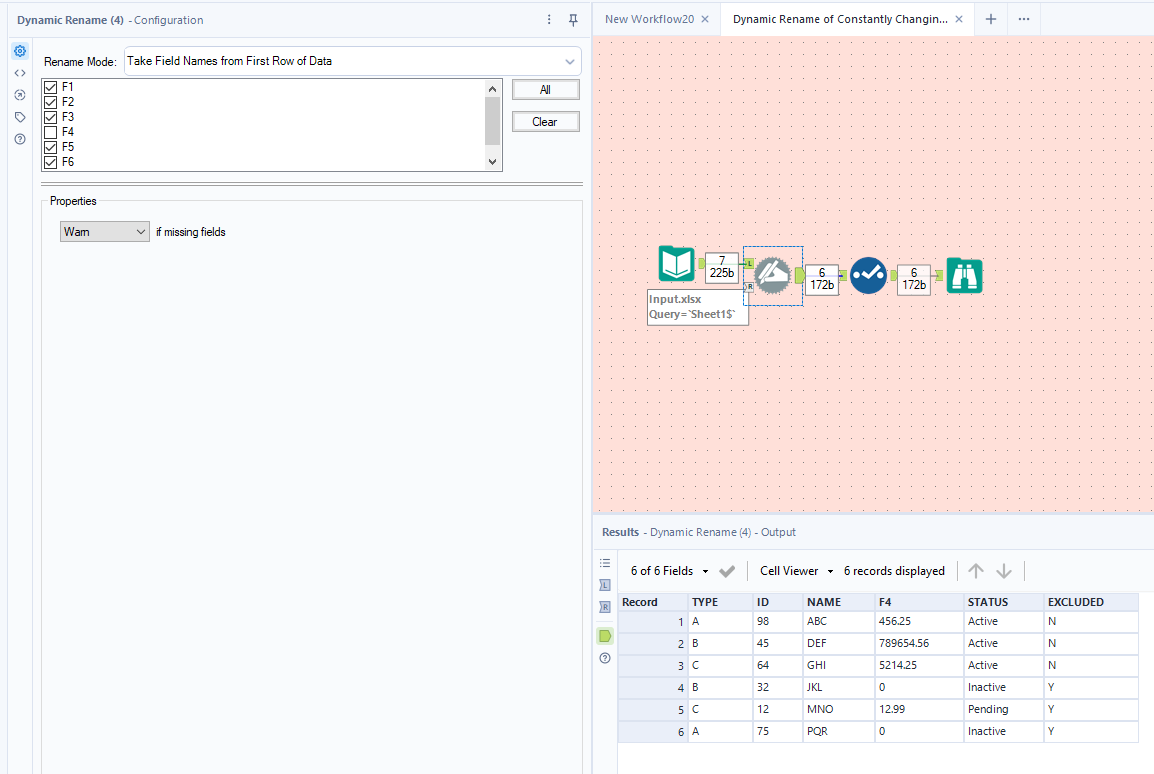Move to previous record with up arrow
This screenshot has height=774, width=1154.
point(976,571)
